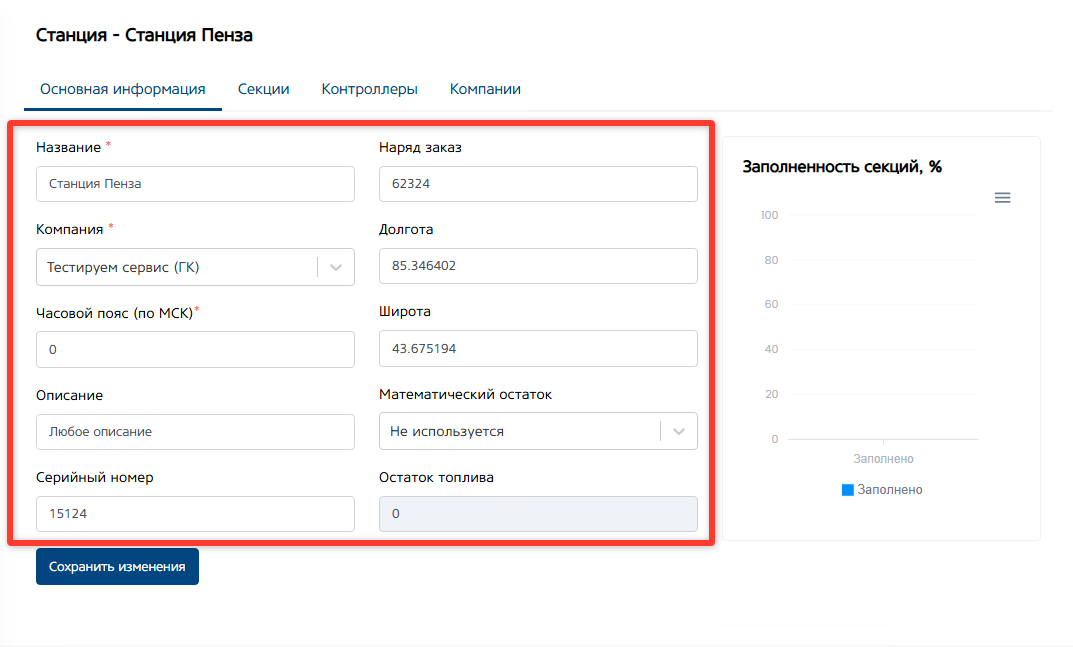Click the Название input field

point(195,184)
